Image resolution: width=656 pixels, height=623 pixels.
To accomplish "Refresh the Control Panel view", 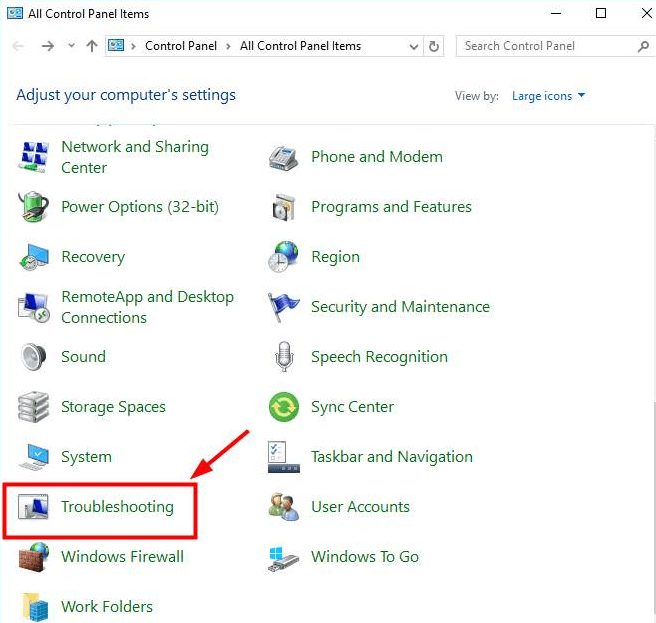I will pyautogui.click(x=434, y=46).
